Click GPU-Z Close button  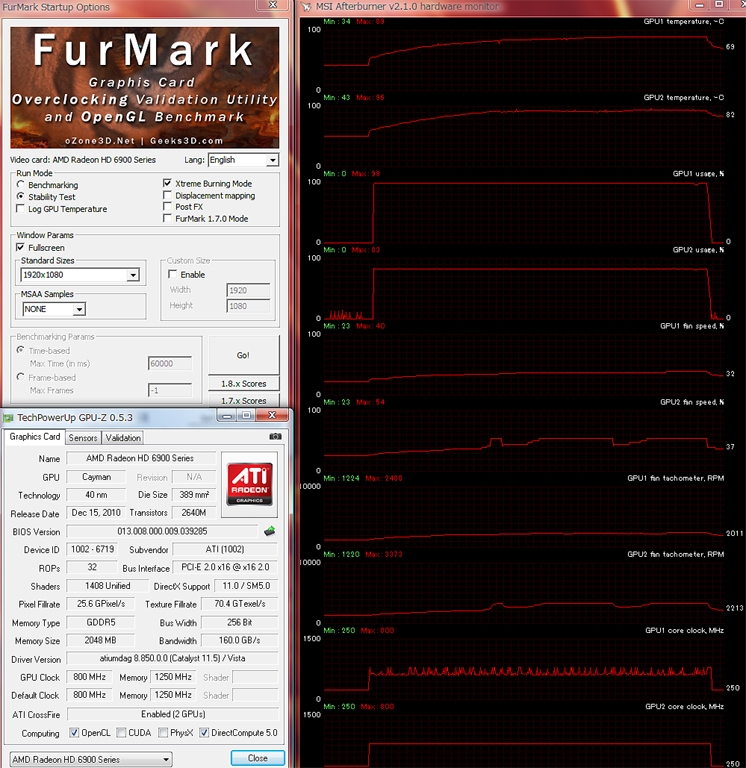(x=258, y=758)
